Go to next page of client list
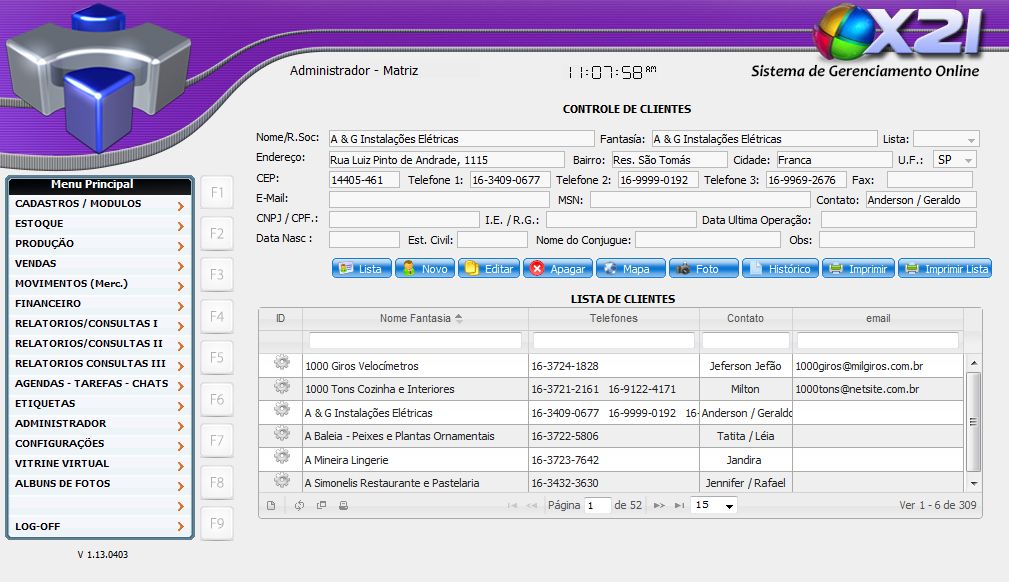 [659, 506]
